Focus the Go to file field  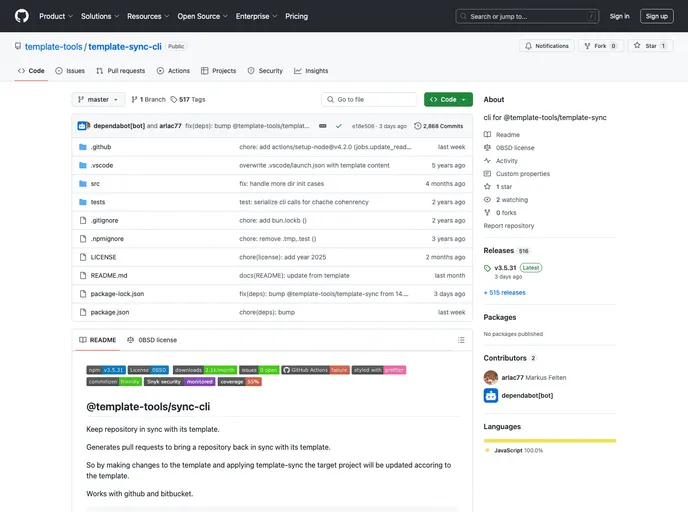[x=369, y=100]
